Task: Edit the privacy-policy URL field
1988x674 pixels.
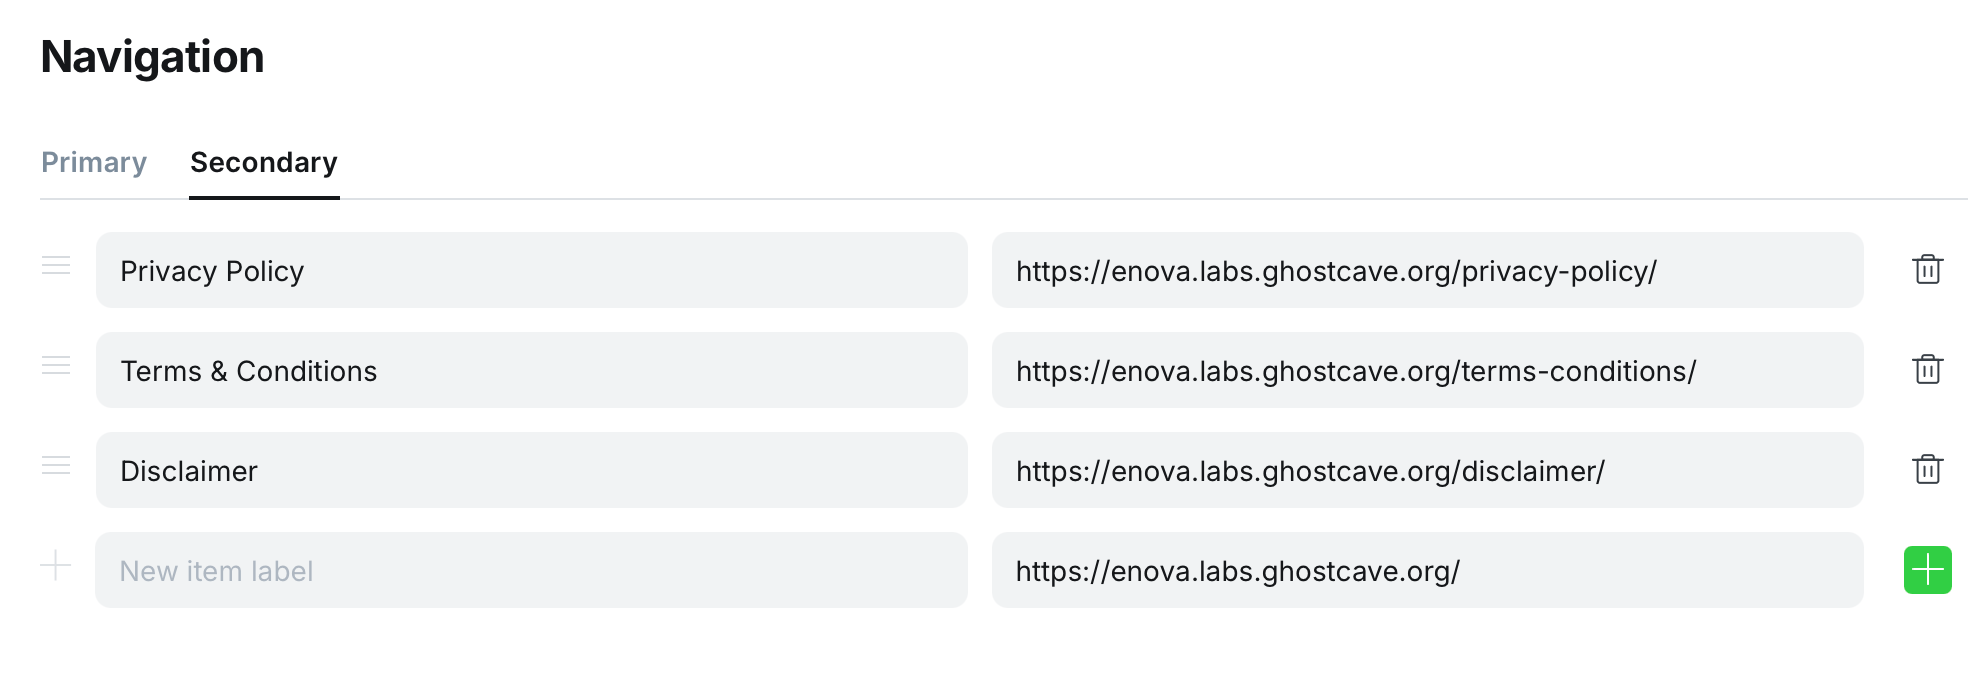Action: tap(1427, 270)
